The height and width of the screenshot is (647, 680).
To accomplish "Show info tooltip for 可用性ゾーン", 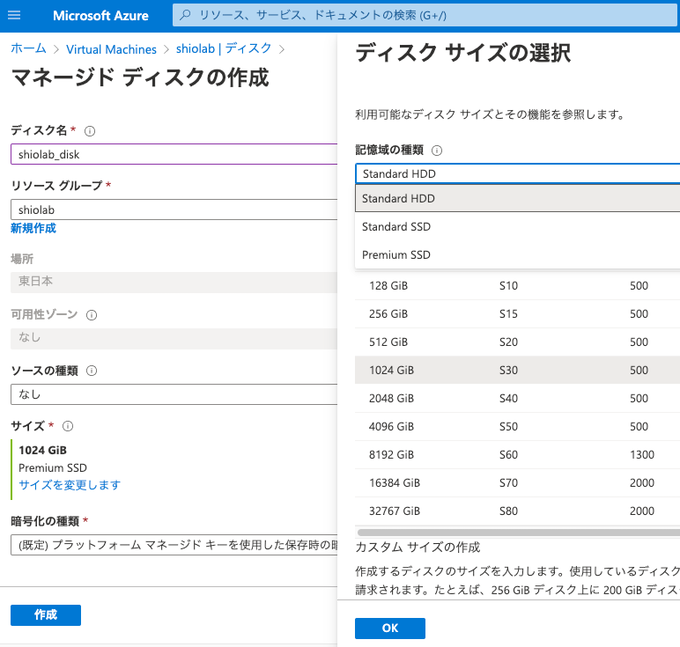I will [92, 315].
